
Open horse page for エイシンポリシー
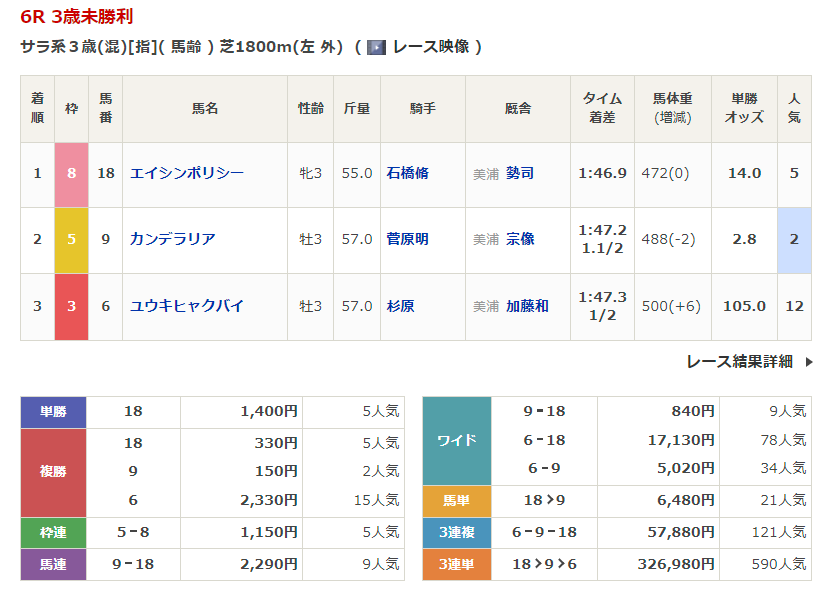point(187,173)
